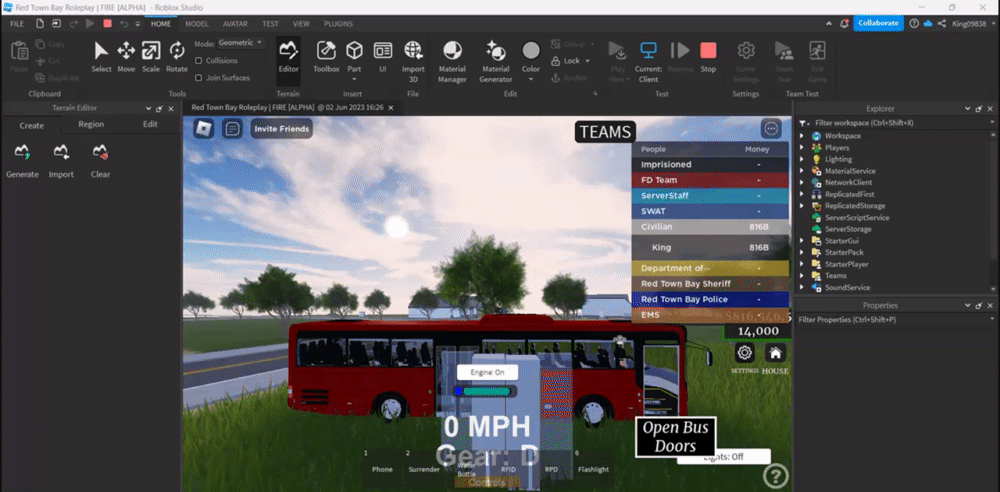Open the Mode Geometric dropdown

[x=240, y=43]
